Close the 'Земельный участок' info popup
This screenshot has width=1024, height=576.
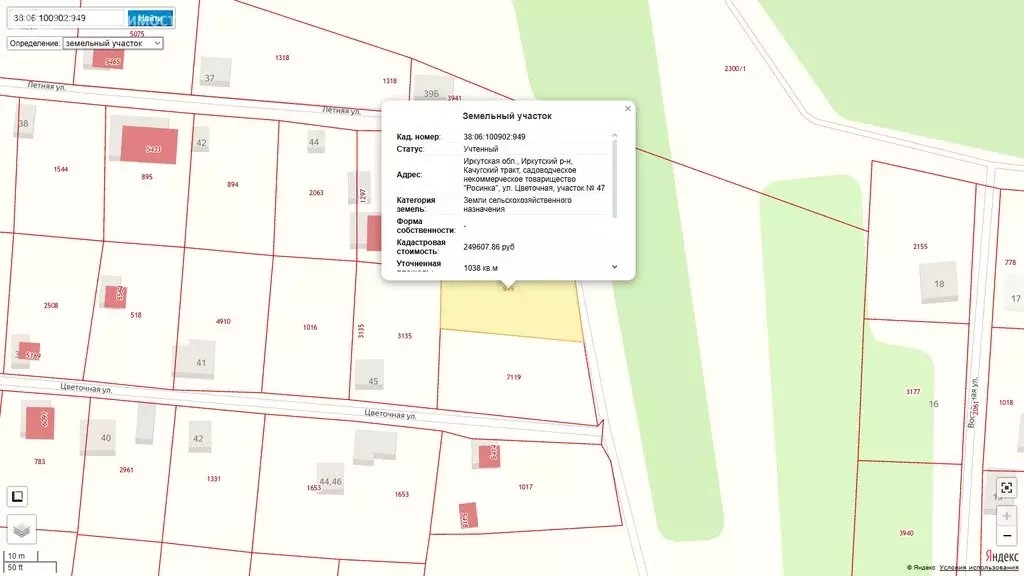click(627, 108)
